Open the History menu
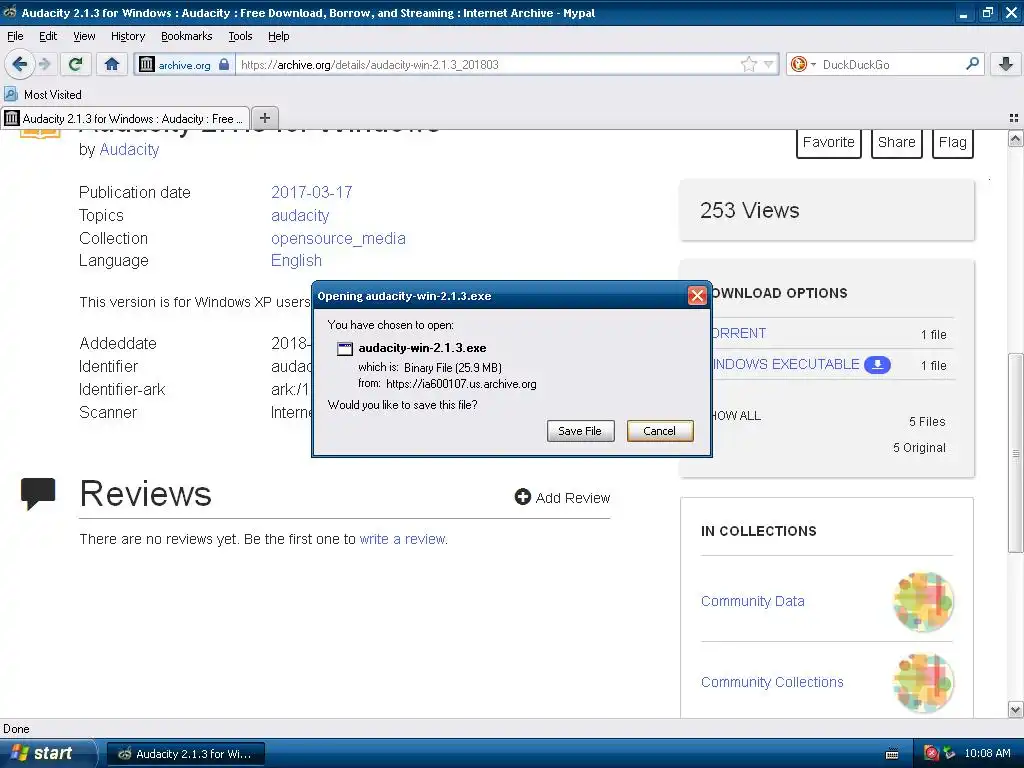This screenshot has width=1024, height=768. pyautogui.click(x=128, y=36)
